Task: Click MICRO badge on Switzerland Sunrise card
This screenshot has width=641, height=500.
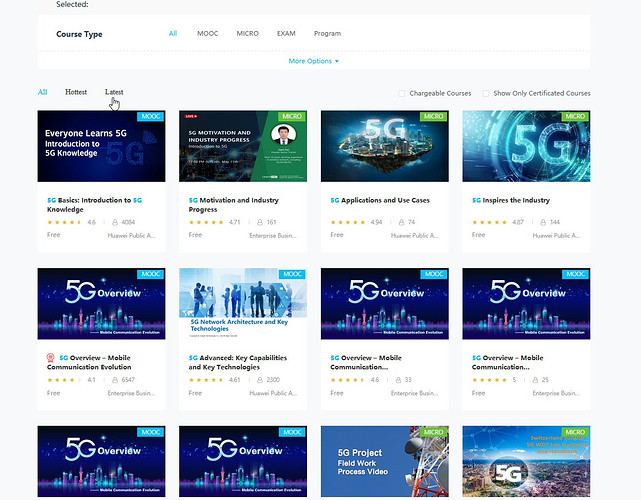Action: coord(575,432)
